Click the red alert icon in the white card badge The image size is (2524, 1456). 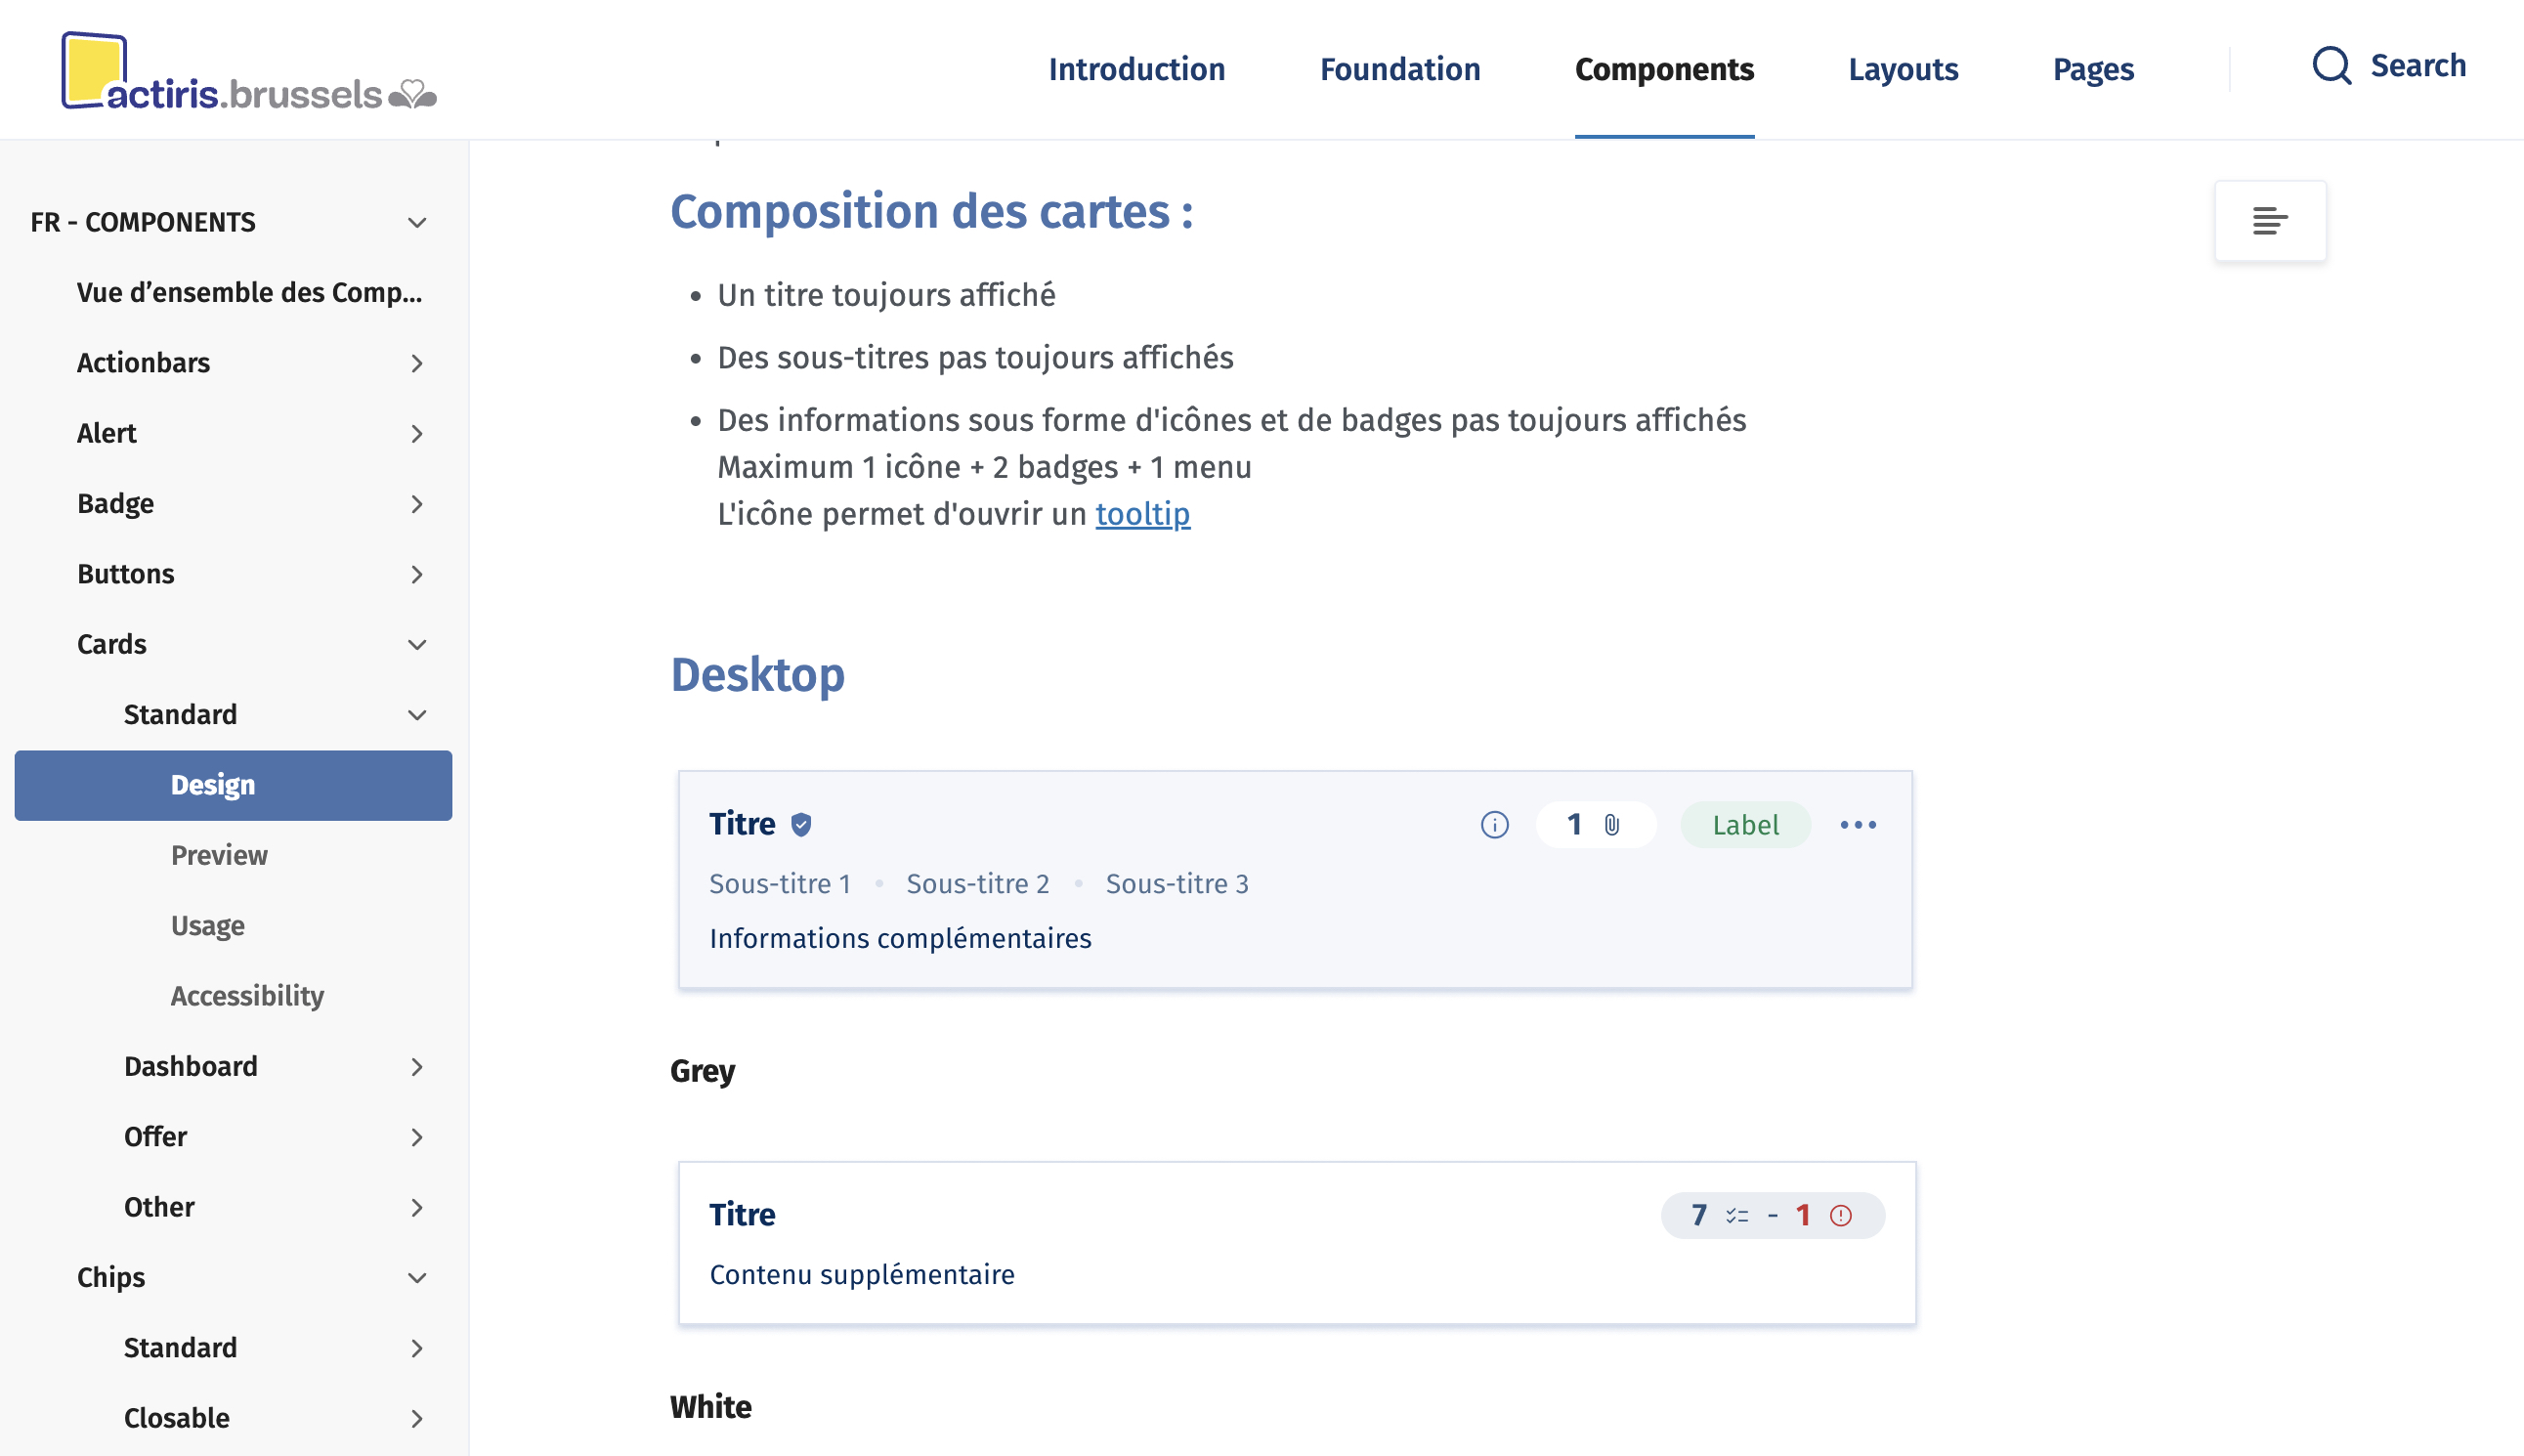coord(1841,1216)
